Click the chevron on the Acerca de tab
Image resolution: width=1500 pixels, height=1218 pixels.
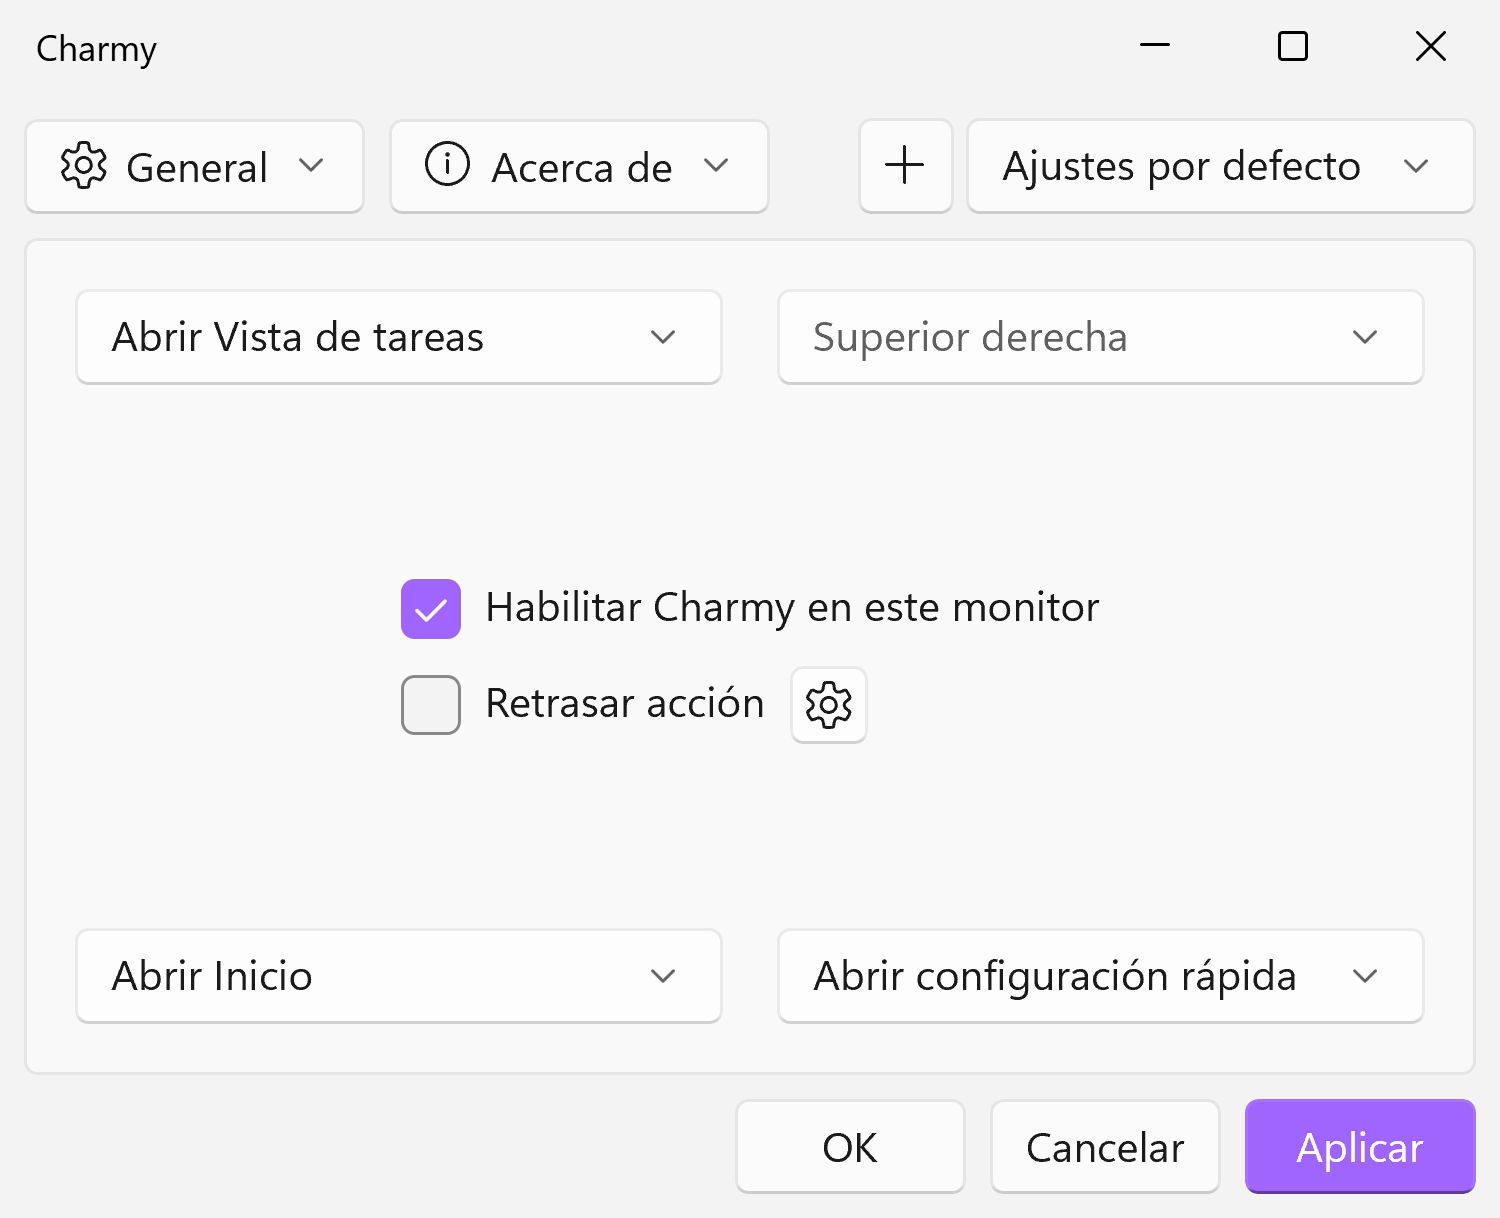(718, 167)
